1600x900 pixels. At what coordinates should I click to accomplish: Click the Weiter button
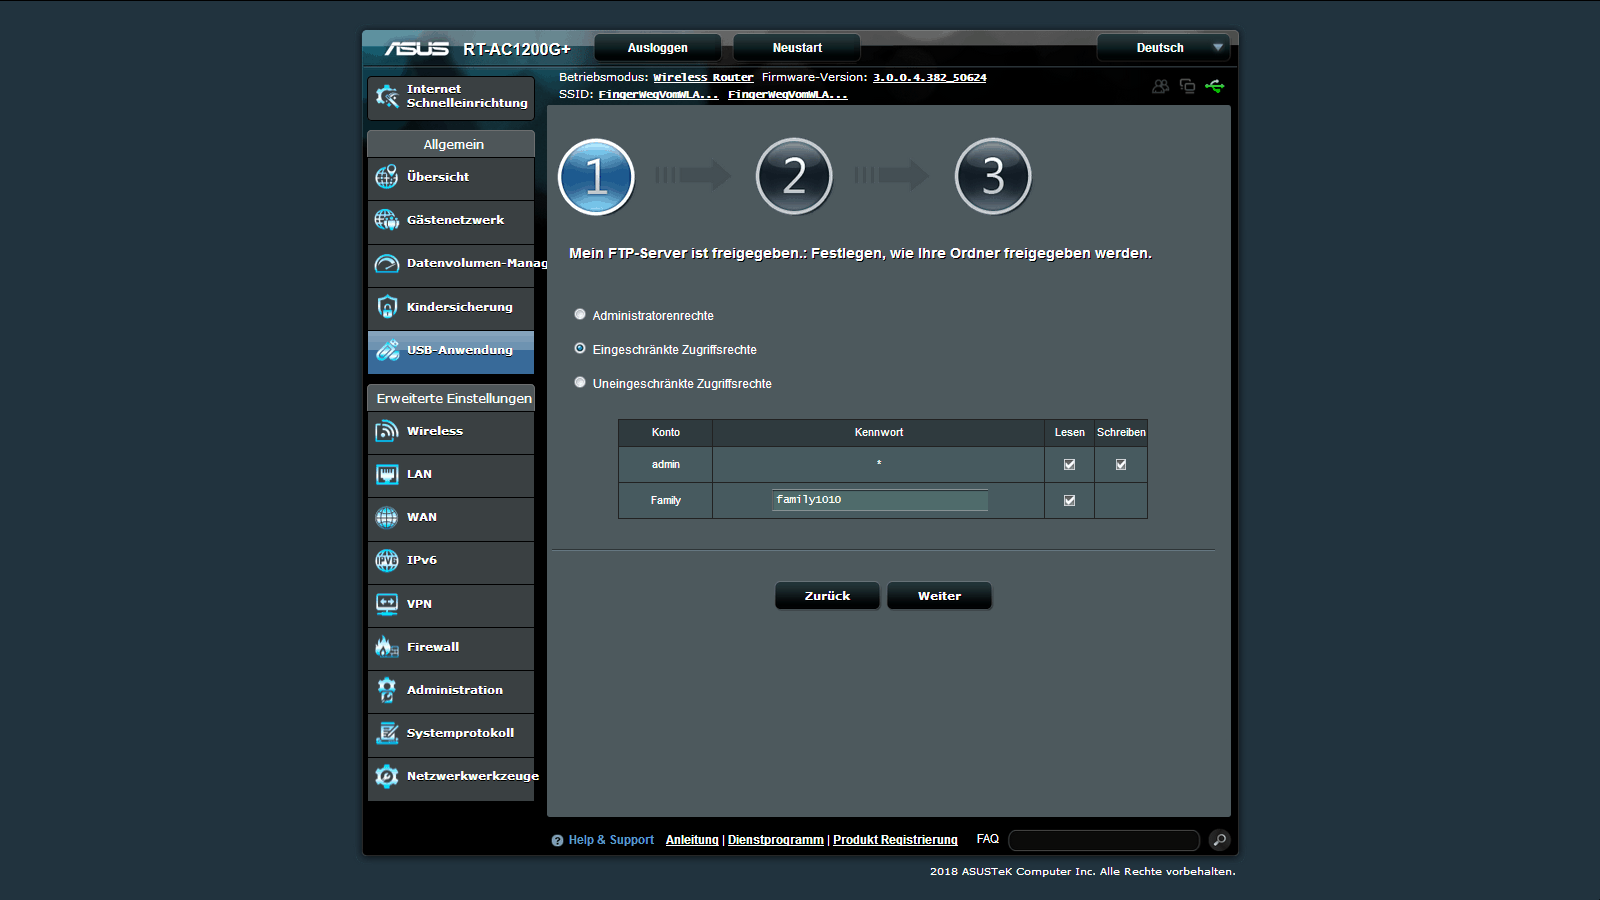click(939, 596)
